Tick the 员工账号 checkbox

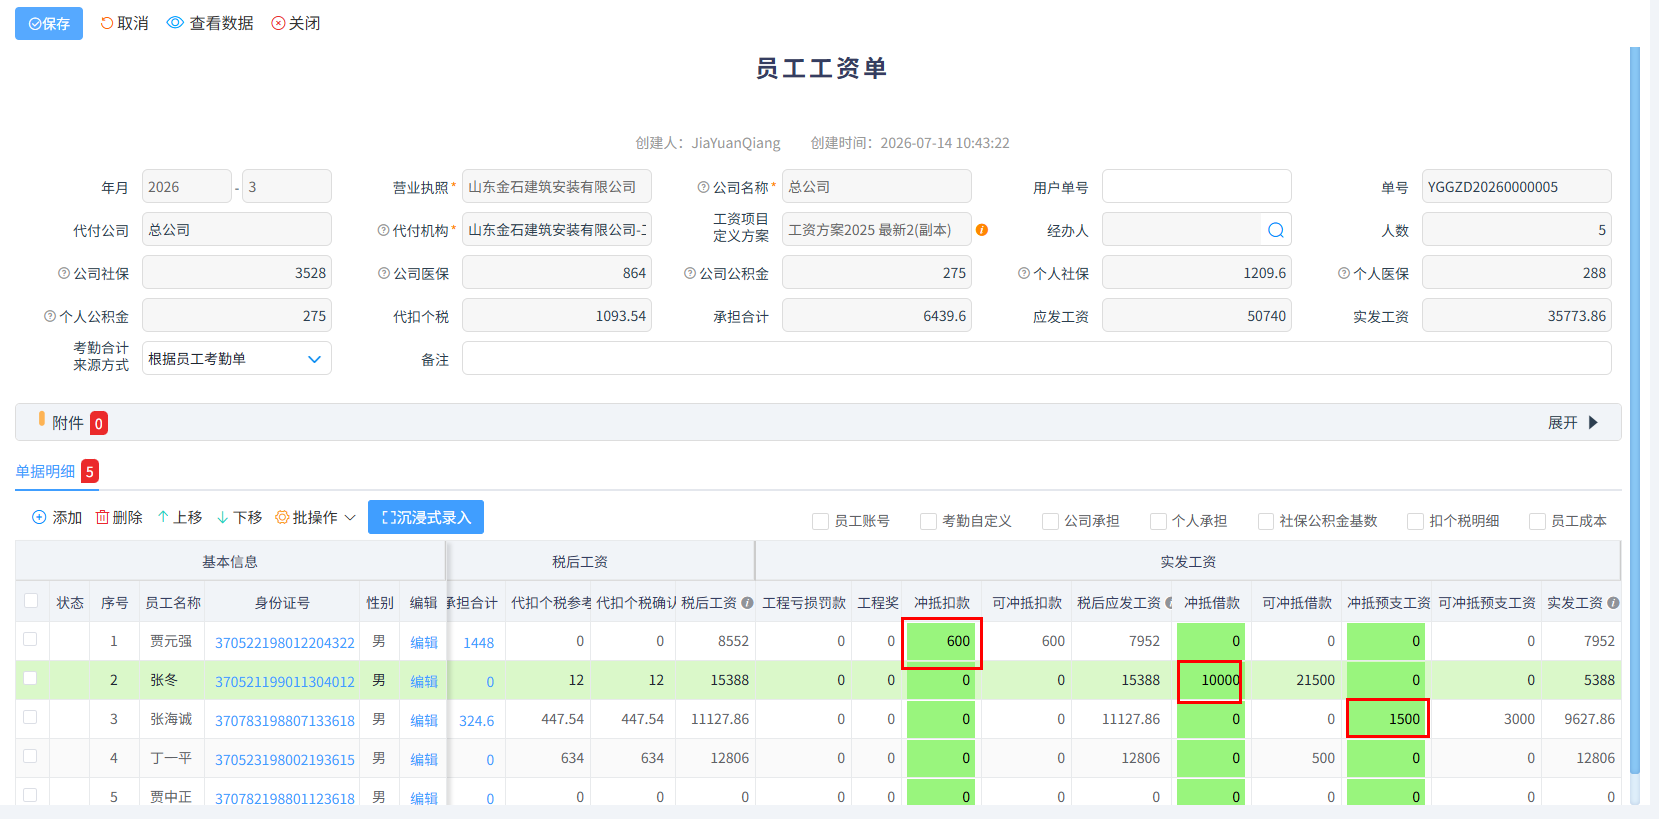click(821, 521)
